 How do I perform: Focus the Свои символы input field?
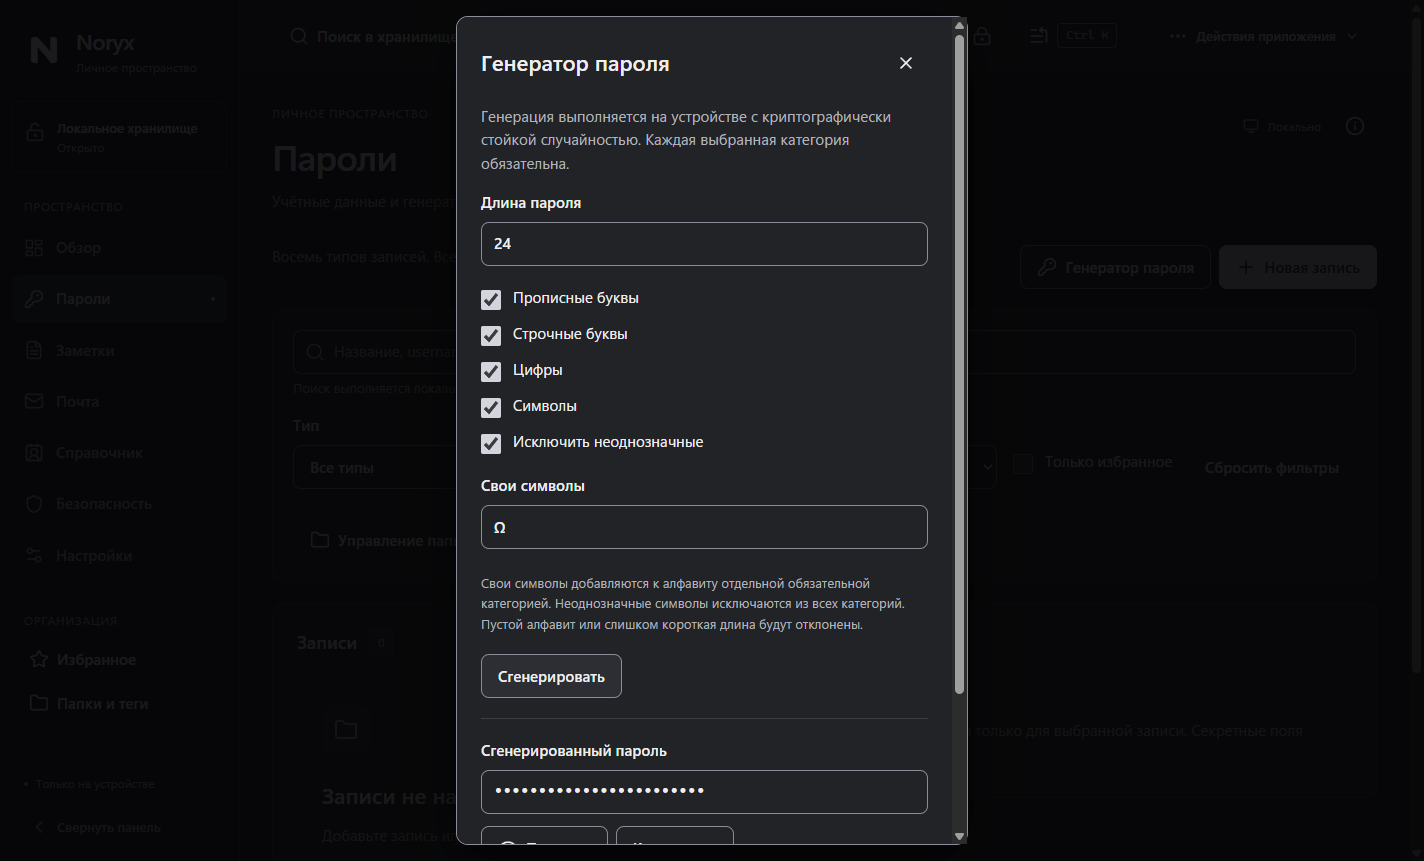(x=704, y=527)
